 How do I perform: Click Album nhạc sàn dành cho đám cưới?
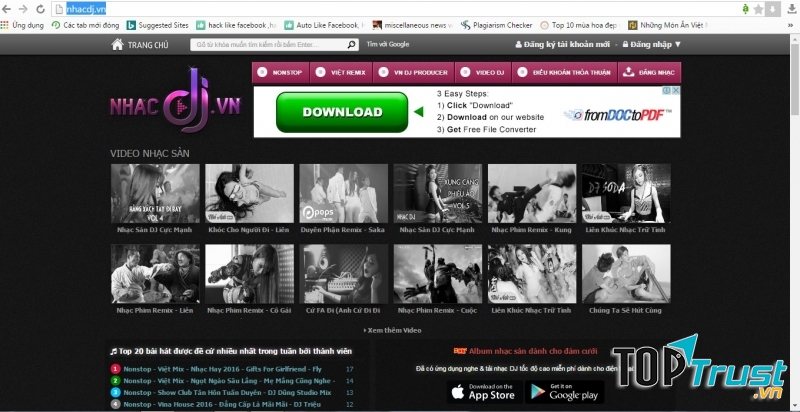(533, 351)
